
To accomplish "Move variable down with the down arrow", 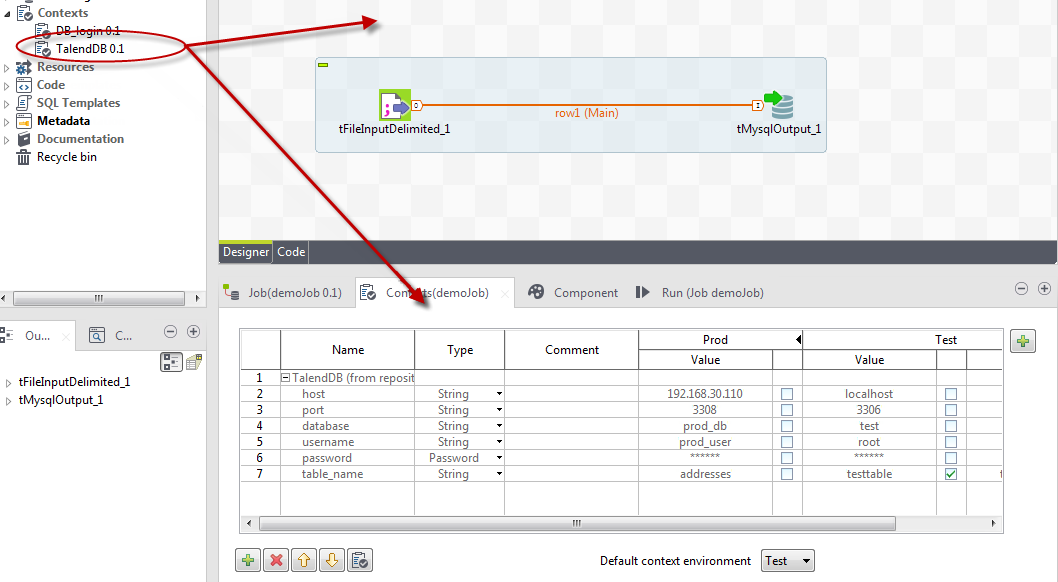I will (333, 561).
